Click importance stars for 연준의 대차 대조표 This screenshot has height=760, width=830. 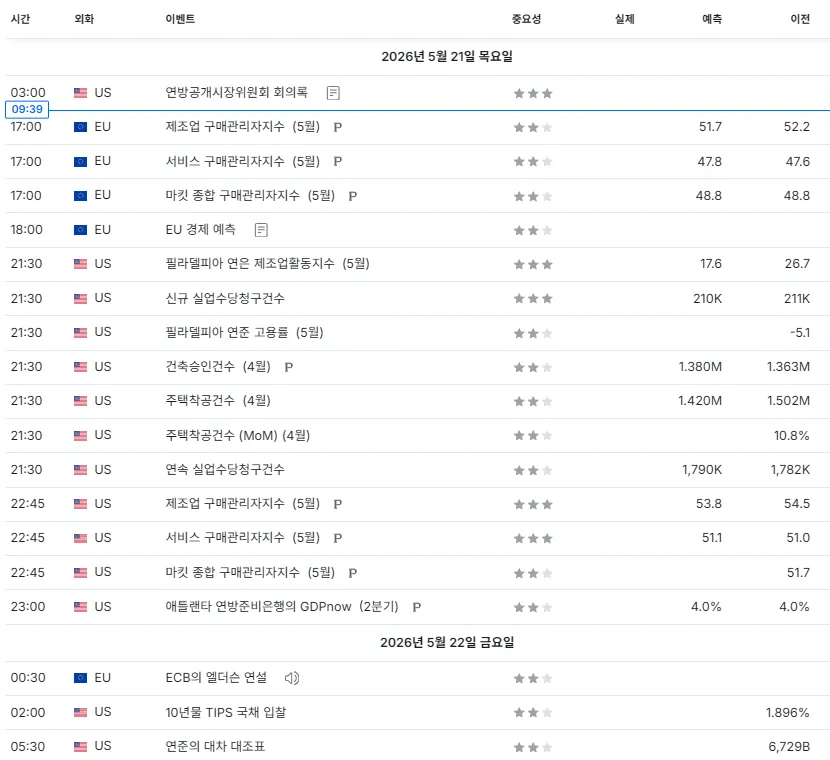(533, 747)
